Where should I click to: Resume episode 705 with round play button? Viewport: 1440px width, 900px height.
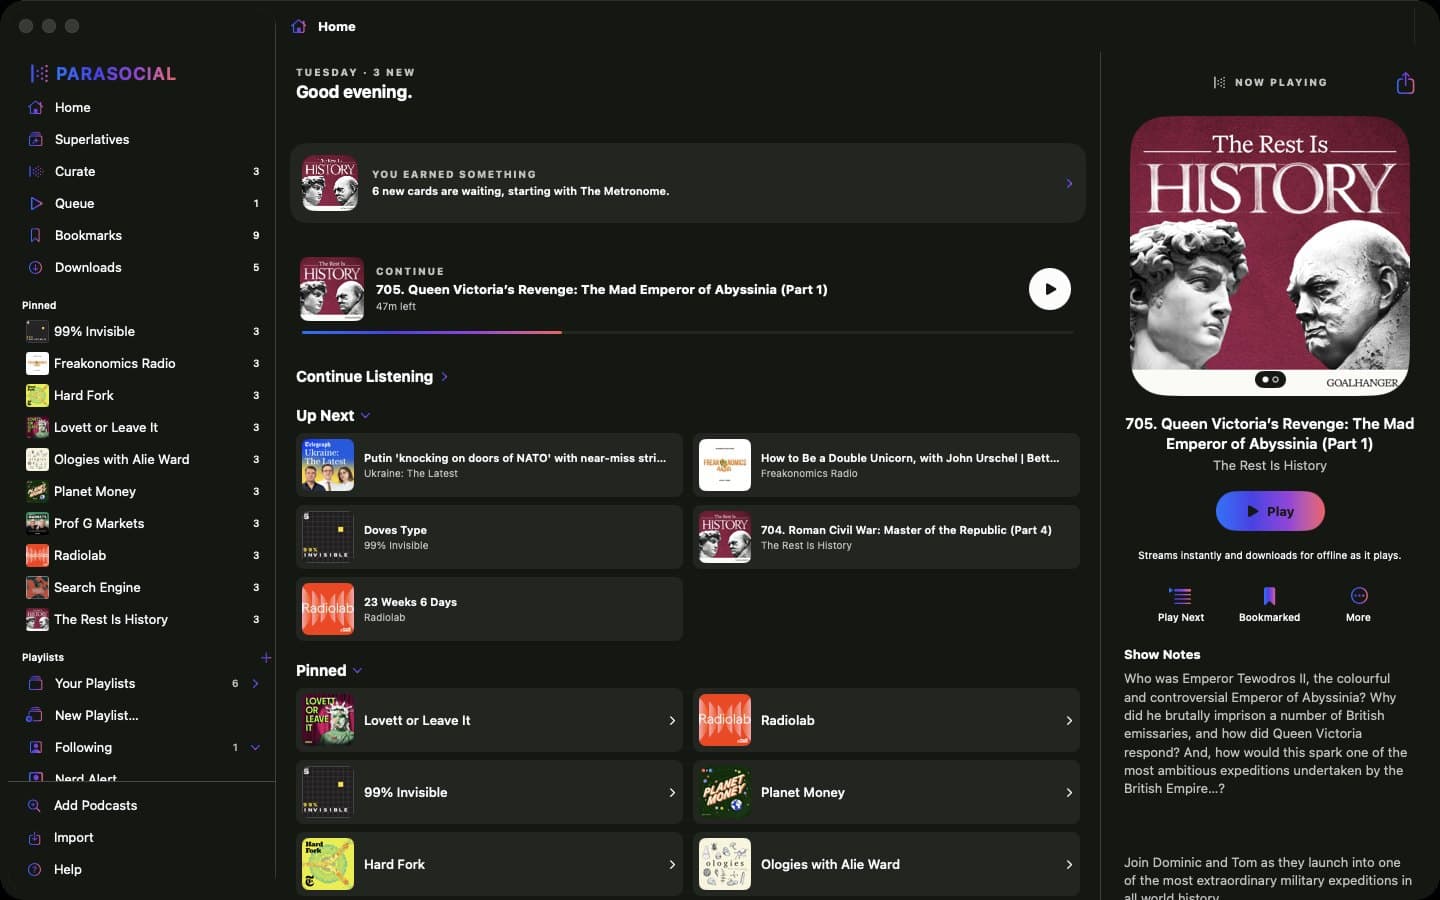[1050, 289]
